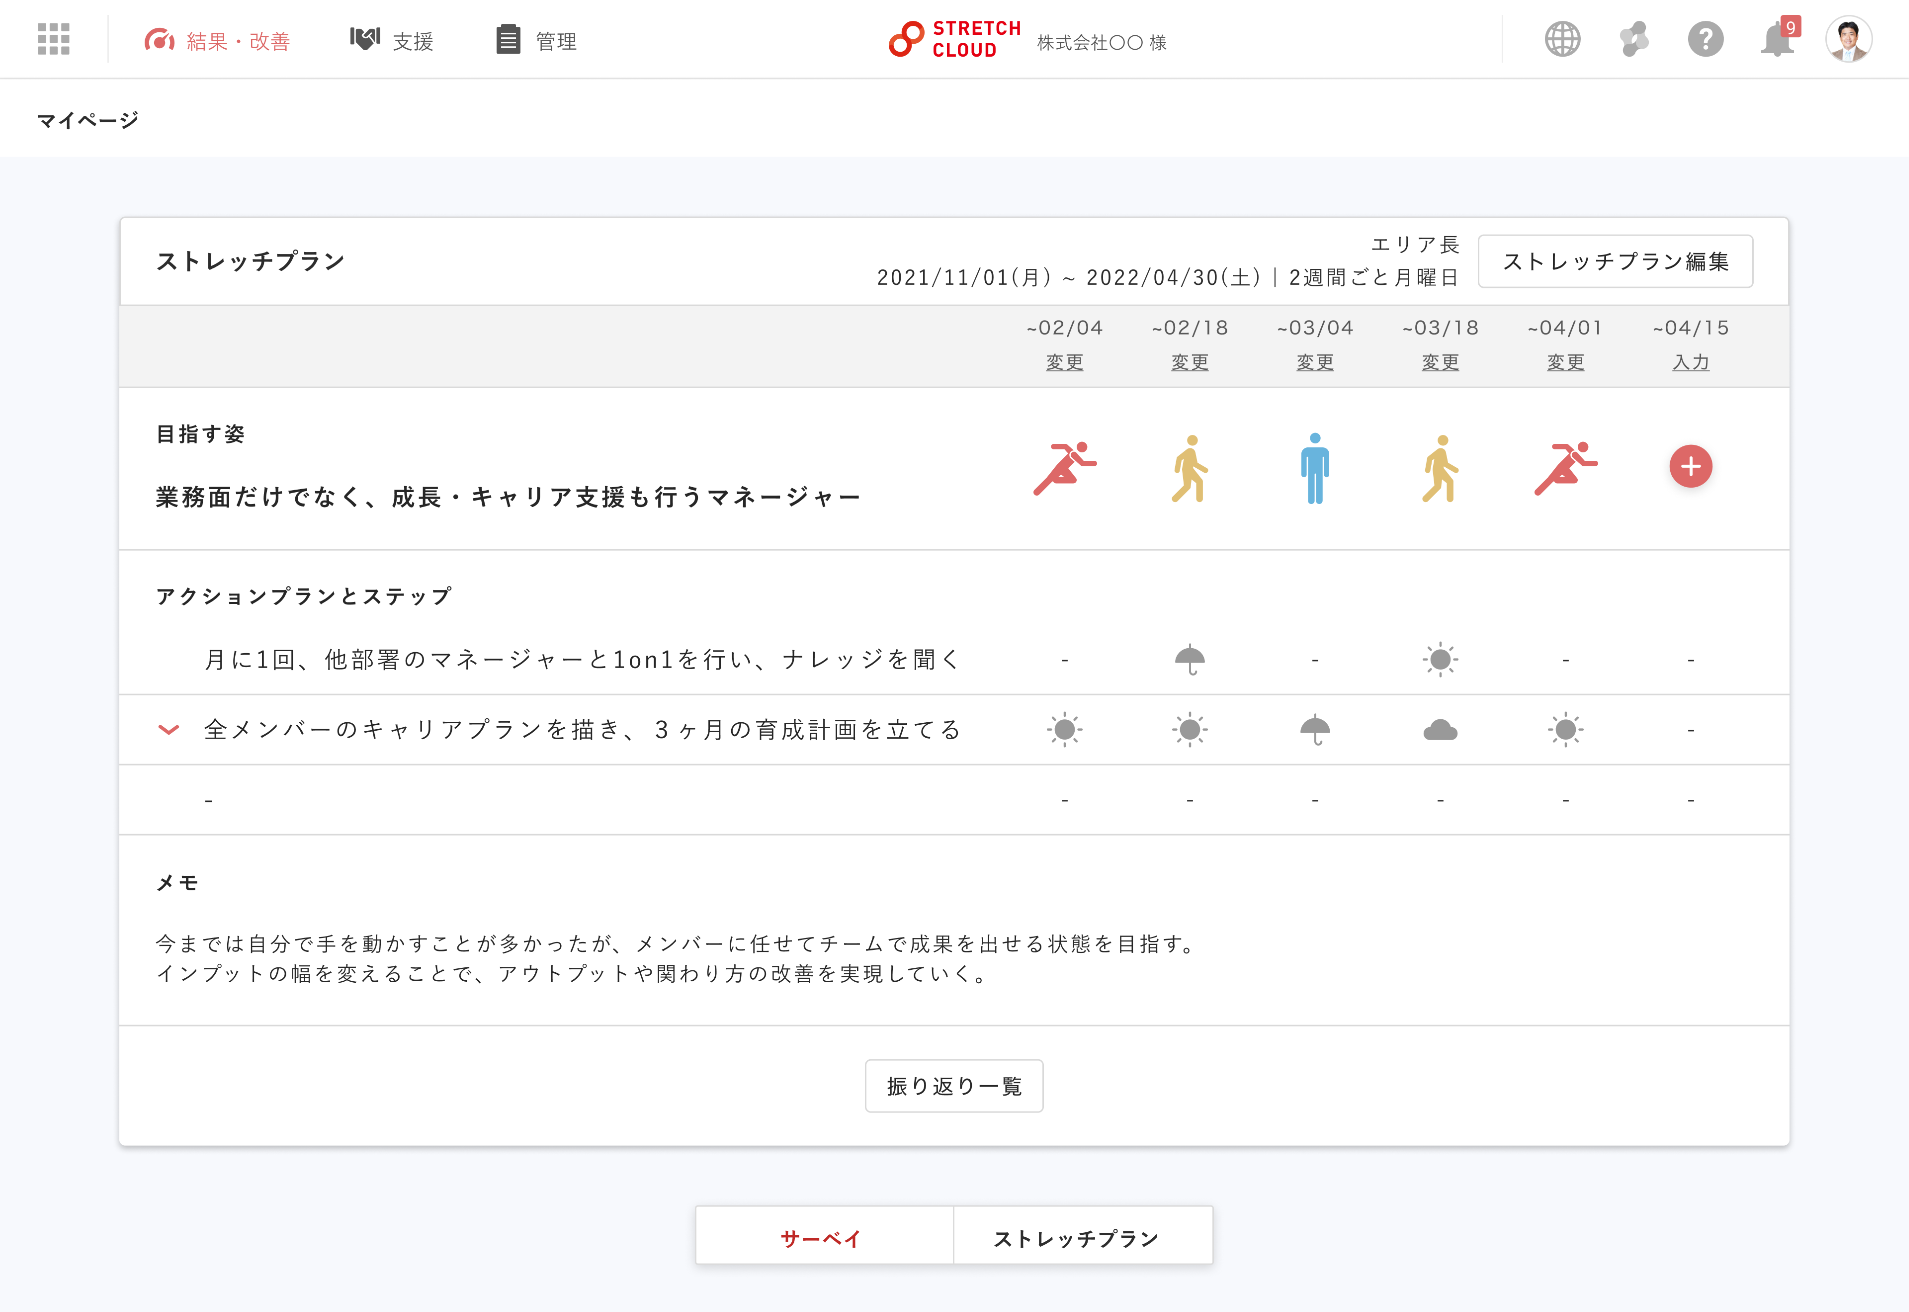Click the red running figure for ~02/04
Image resolution: width=1909 pixels, height=1312 pixels.
coord(1064,468)
